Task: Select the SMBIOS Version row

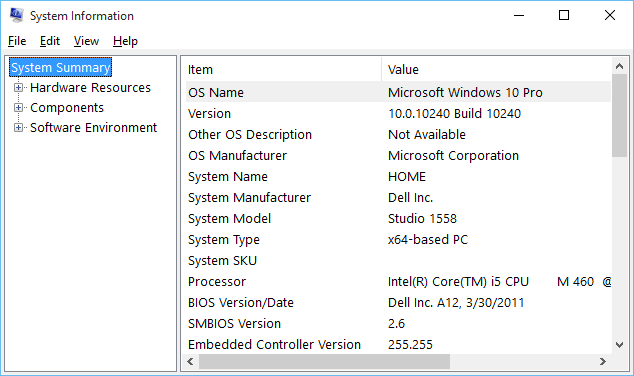Action: point(398,324)
